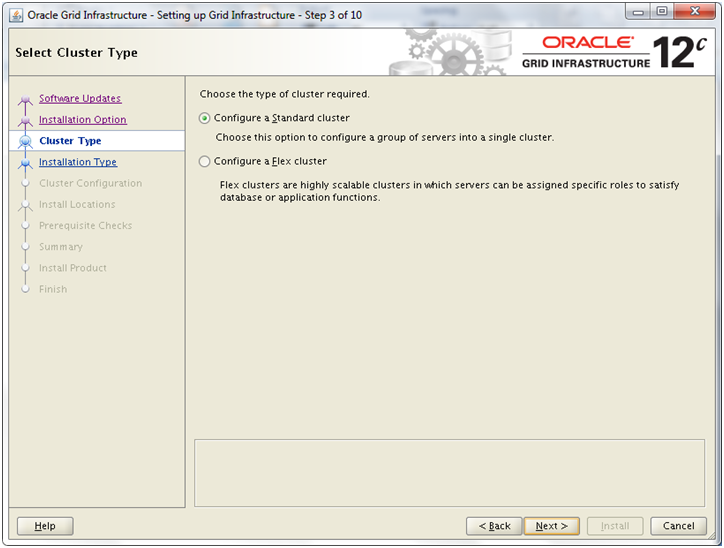Viewport: 724px width, 548px height.
Task: Click the Oracle Grid Infrastructure 12c logo
Action: click(614, 52)
